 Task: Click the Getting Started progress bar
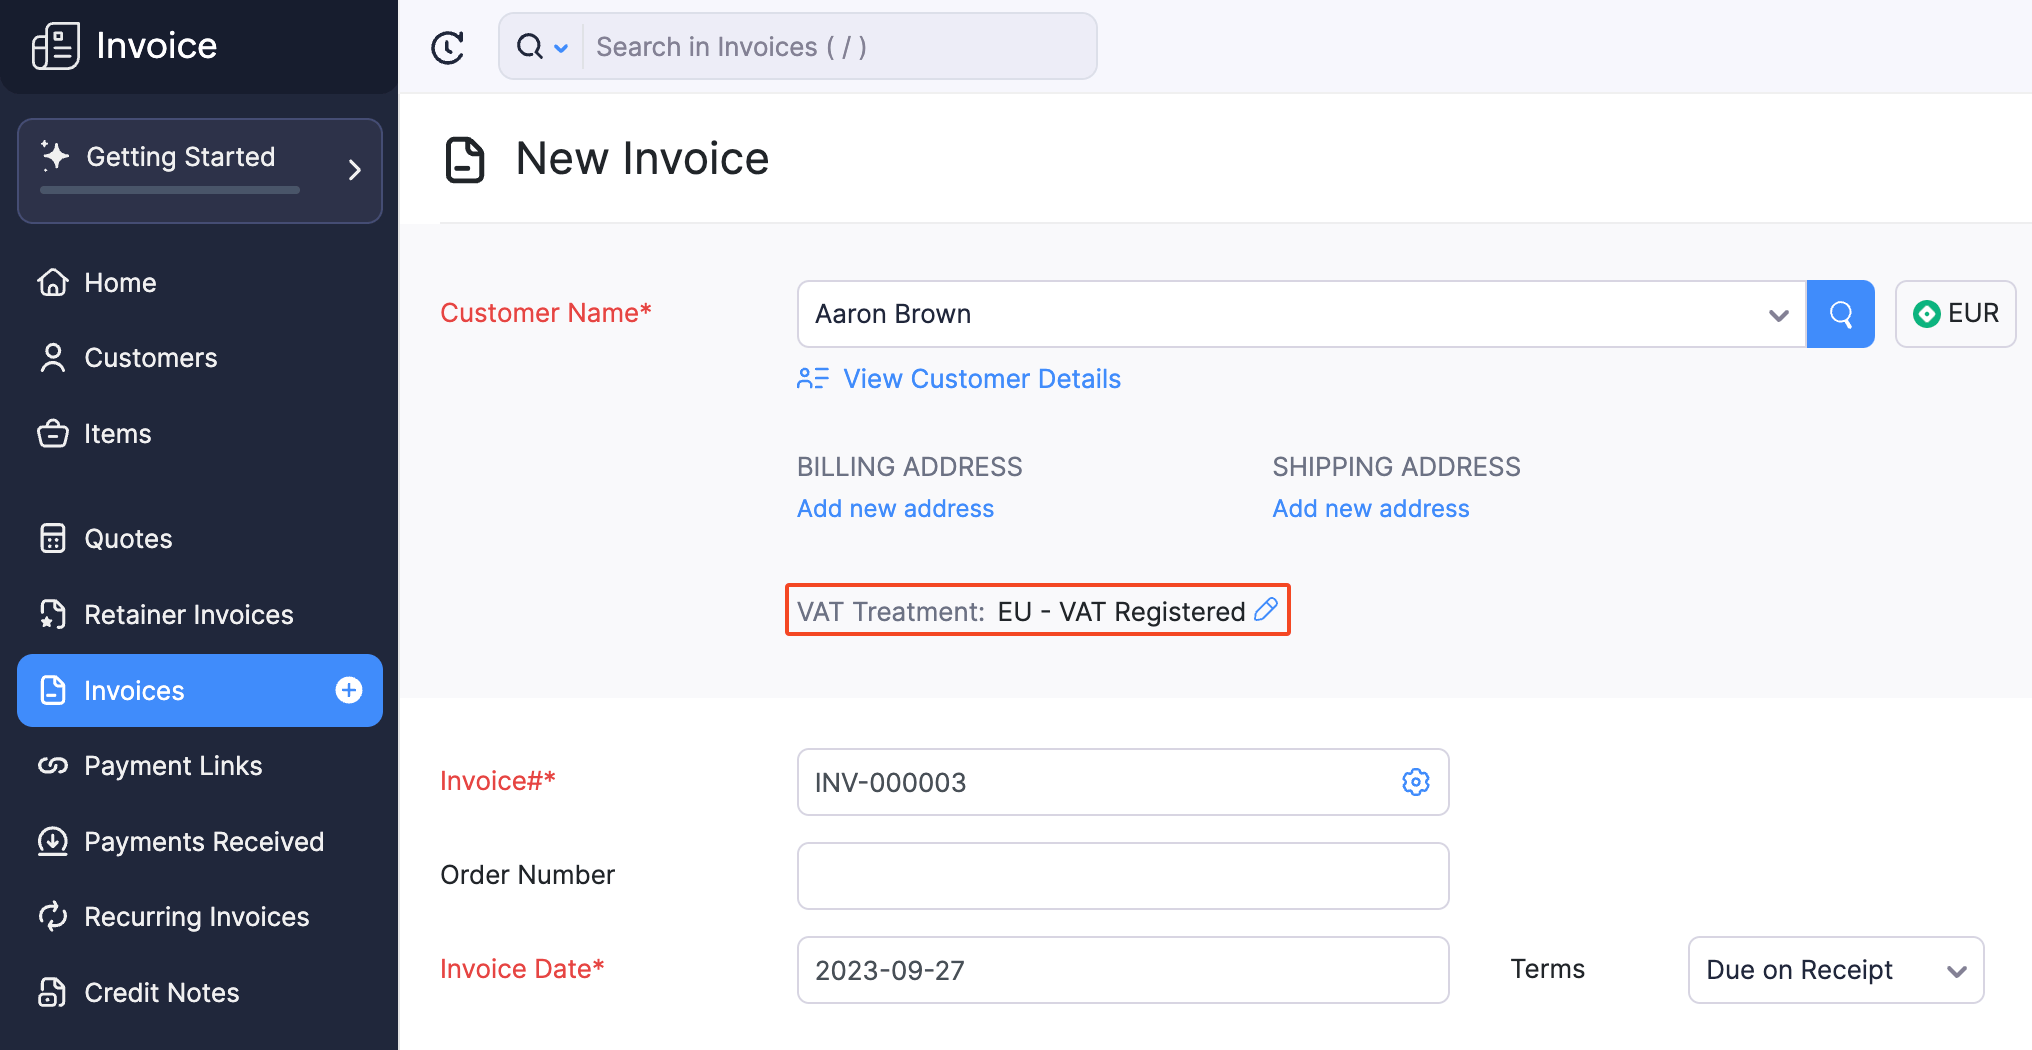coord(168,191)
